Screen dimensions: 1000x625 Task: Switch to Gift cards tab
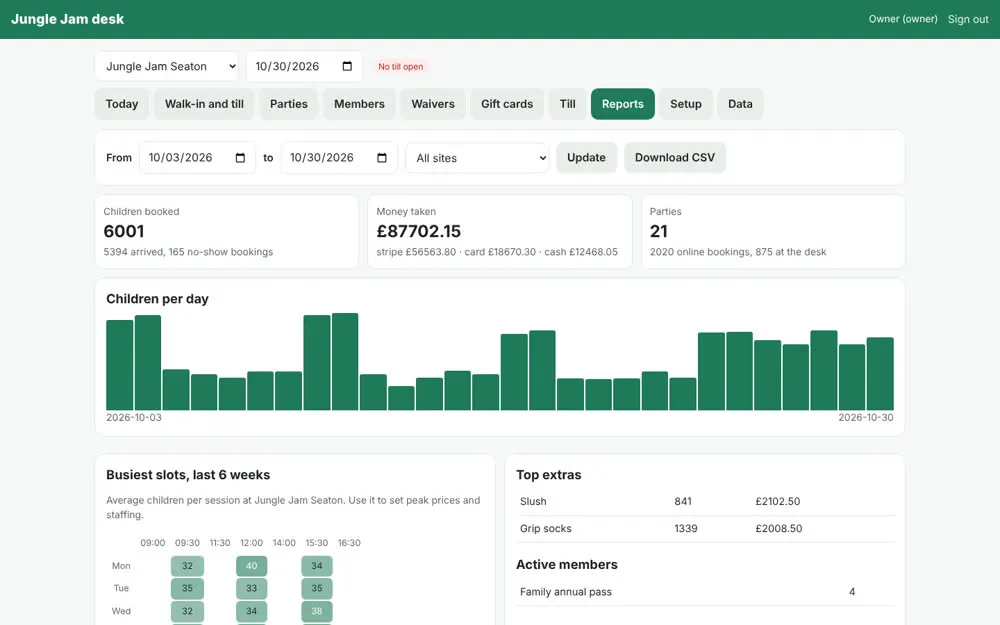click(507, 104)
